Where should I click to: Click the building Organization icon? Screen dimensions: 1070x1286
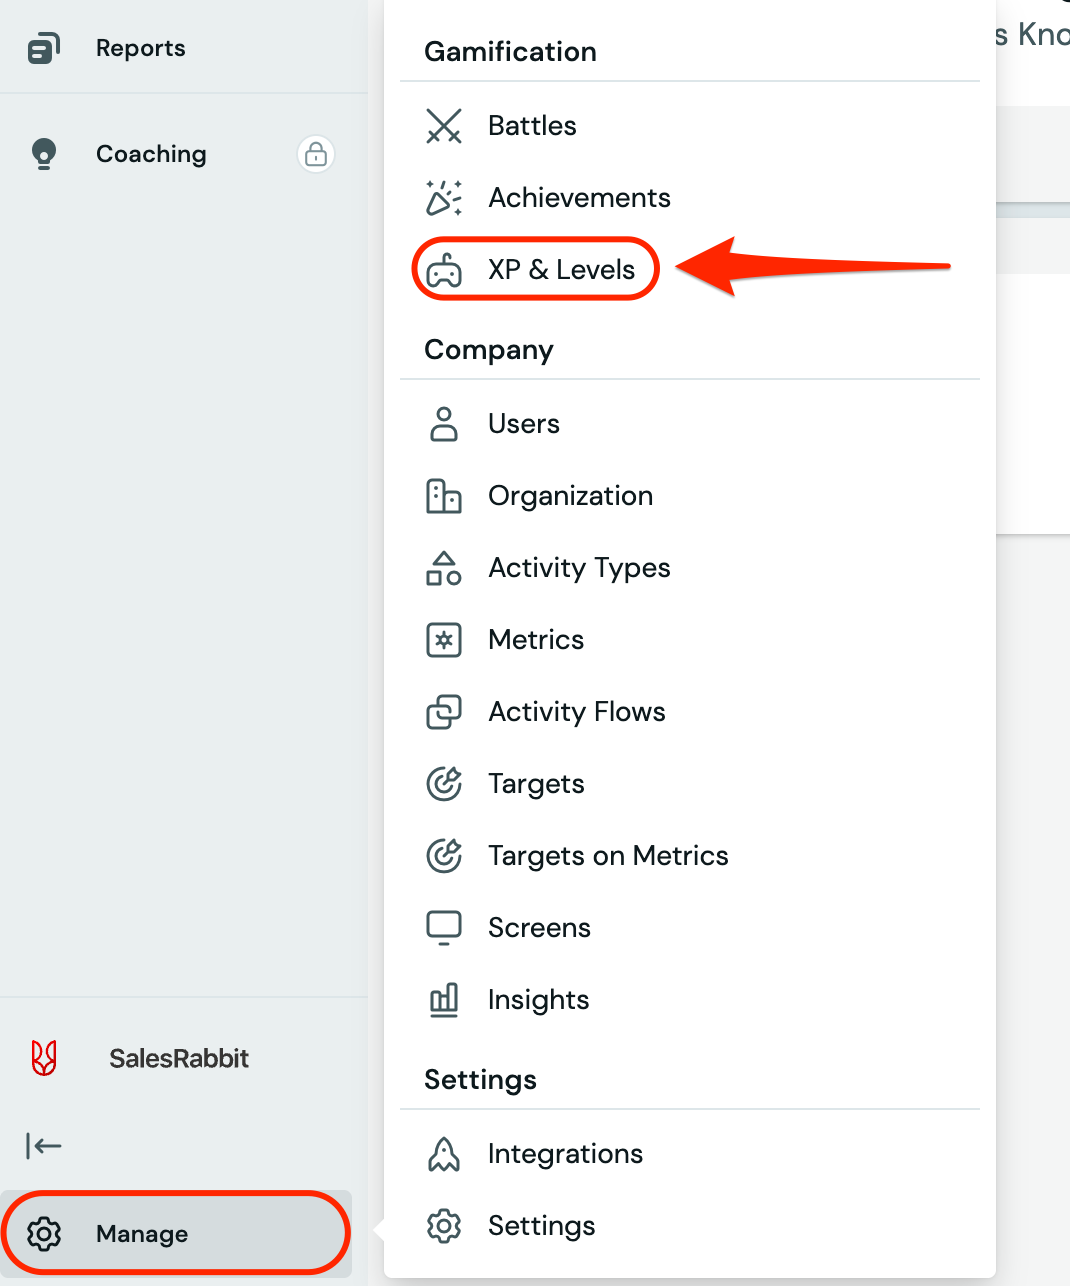pos(444,496)
